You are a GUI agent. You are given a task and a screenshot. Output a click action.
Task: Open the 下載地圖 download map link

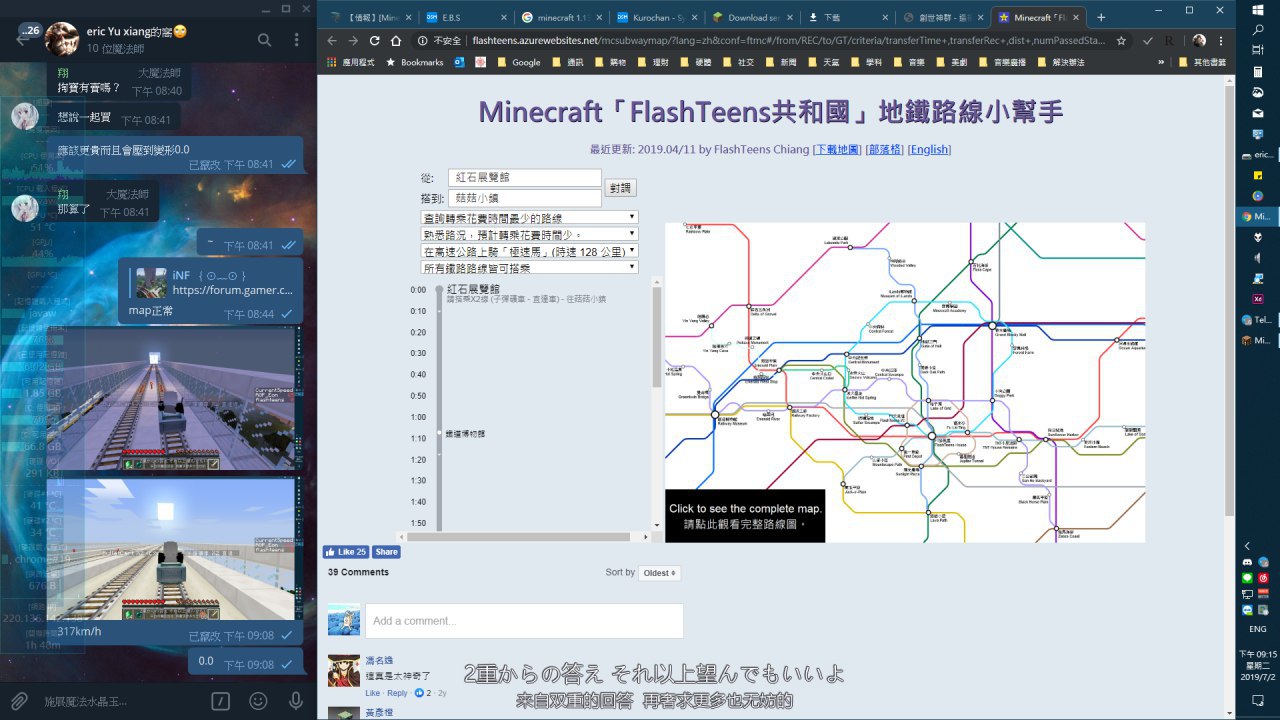tap(837, 150)
